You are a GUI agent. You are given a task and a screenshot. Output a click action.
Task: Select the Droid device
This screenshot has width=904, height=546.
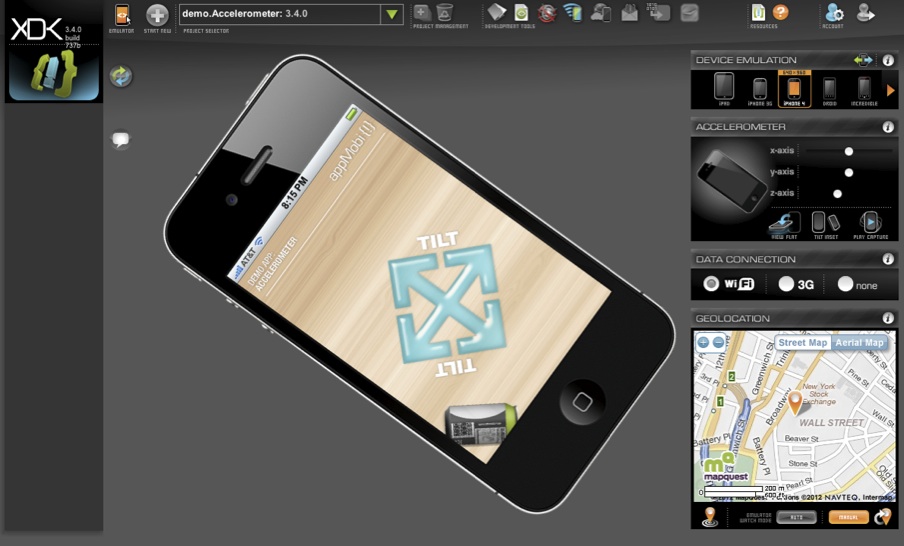click(x=829, y=92)
